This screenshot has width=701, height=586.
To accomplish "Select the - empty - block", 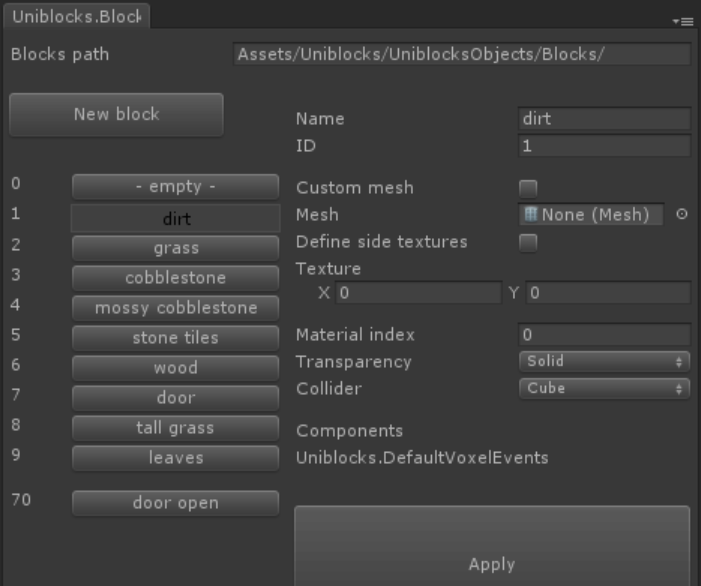I will pyautogui.click(x=176, y=187).
